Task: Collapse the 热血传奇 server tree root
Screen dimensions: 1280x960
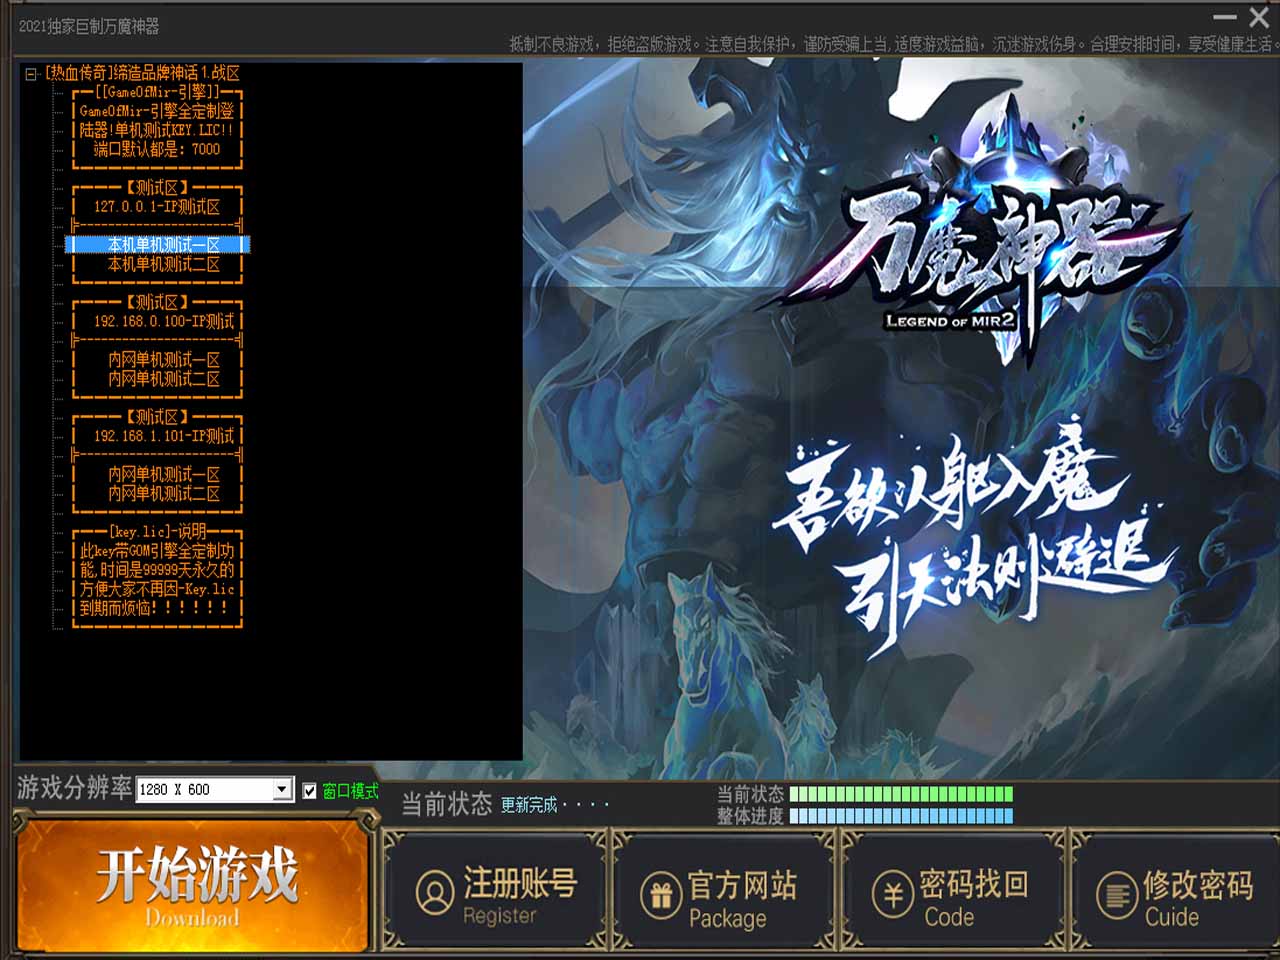Action: (31, 73)
